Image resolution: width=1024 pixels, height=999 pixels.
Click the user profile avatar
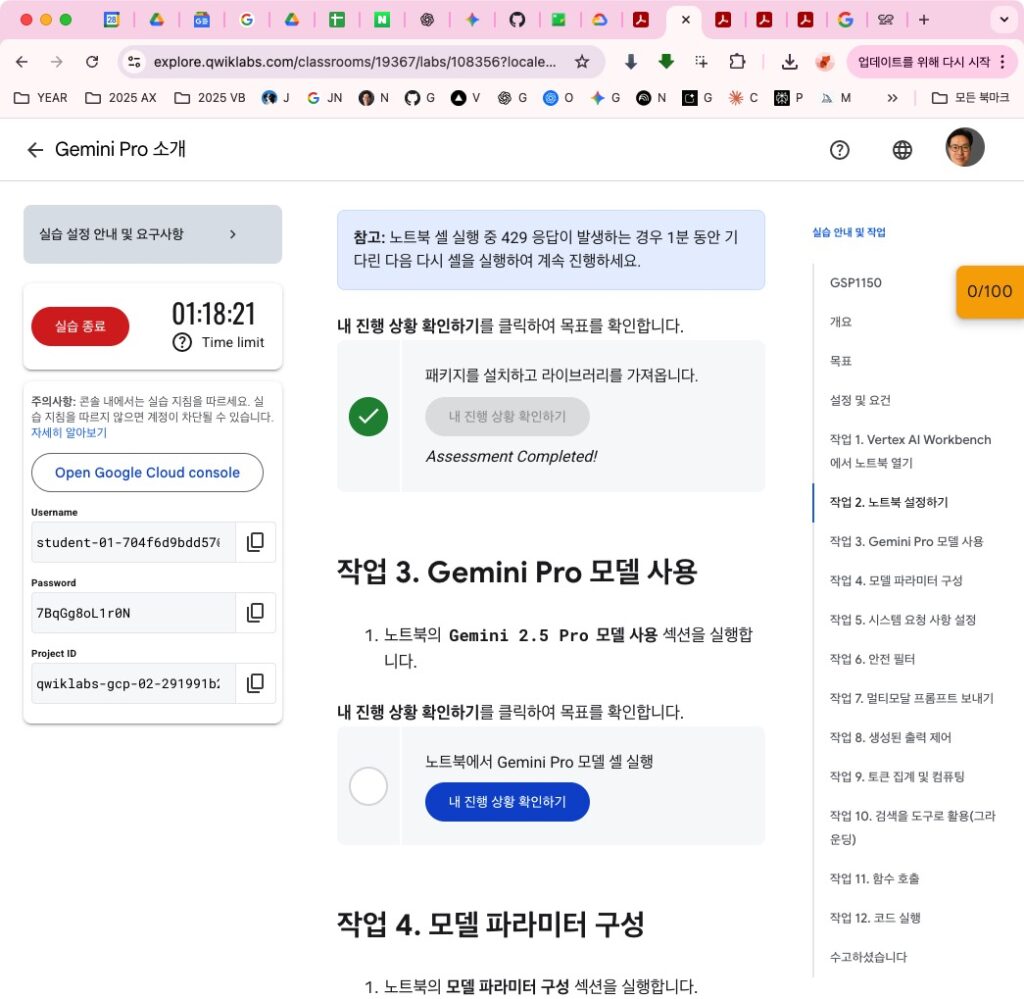964,148
